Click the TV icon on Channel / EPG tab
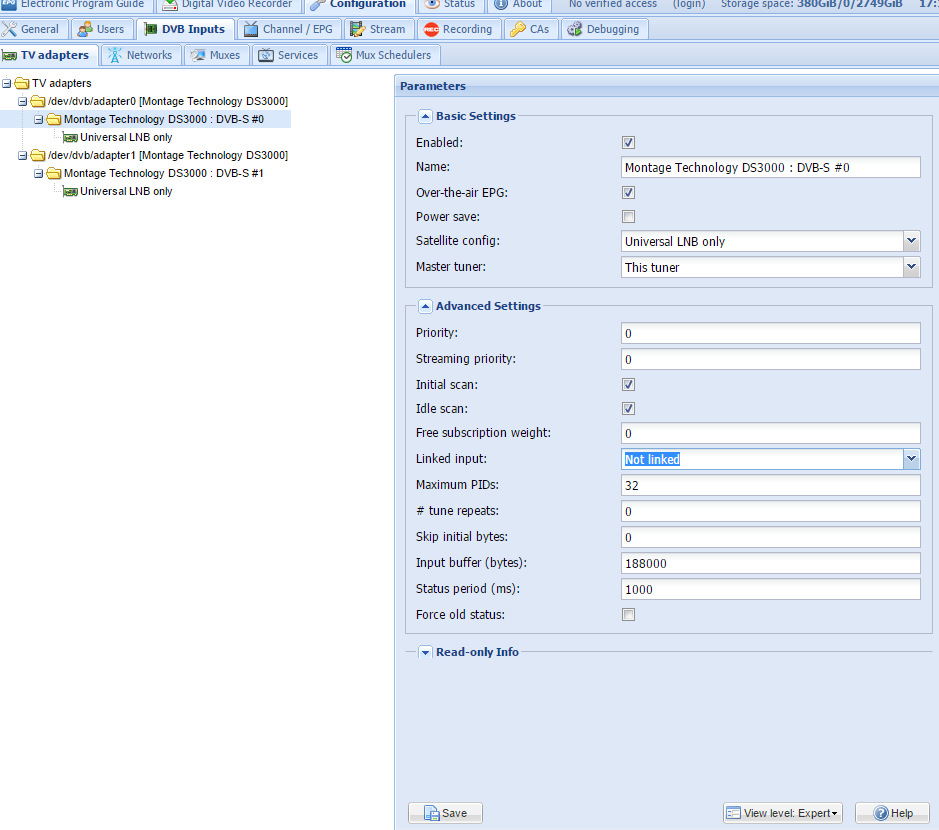The width and height of the screenshot is (939, 830). tap(251, 29)
